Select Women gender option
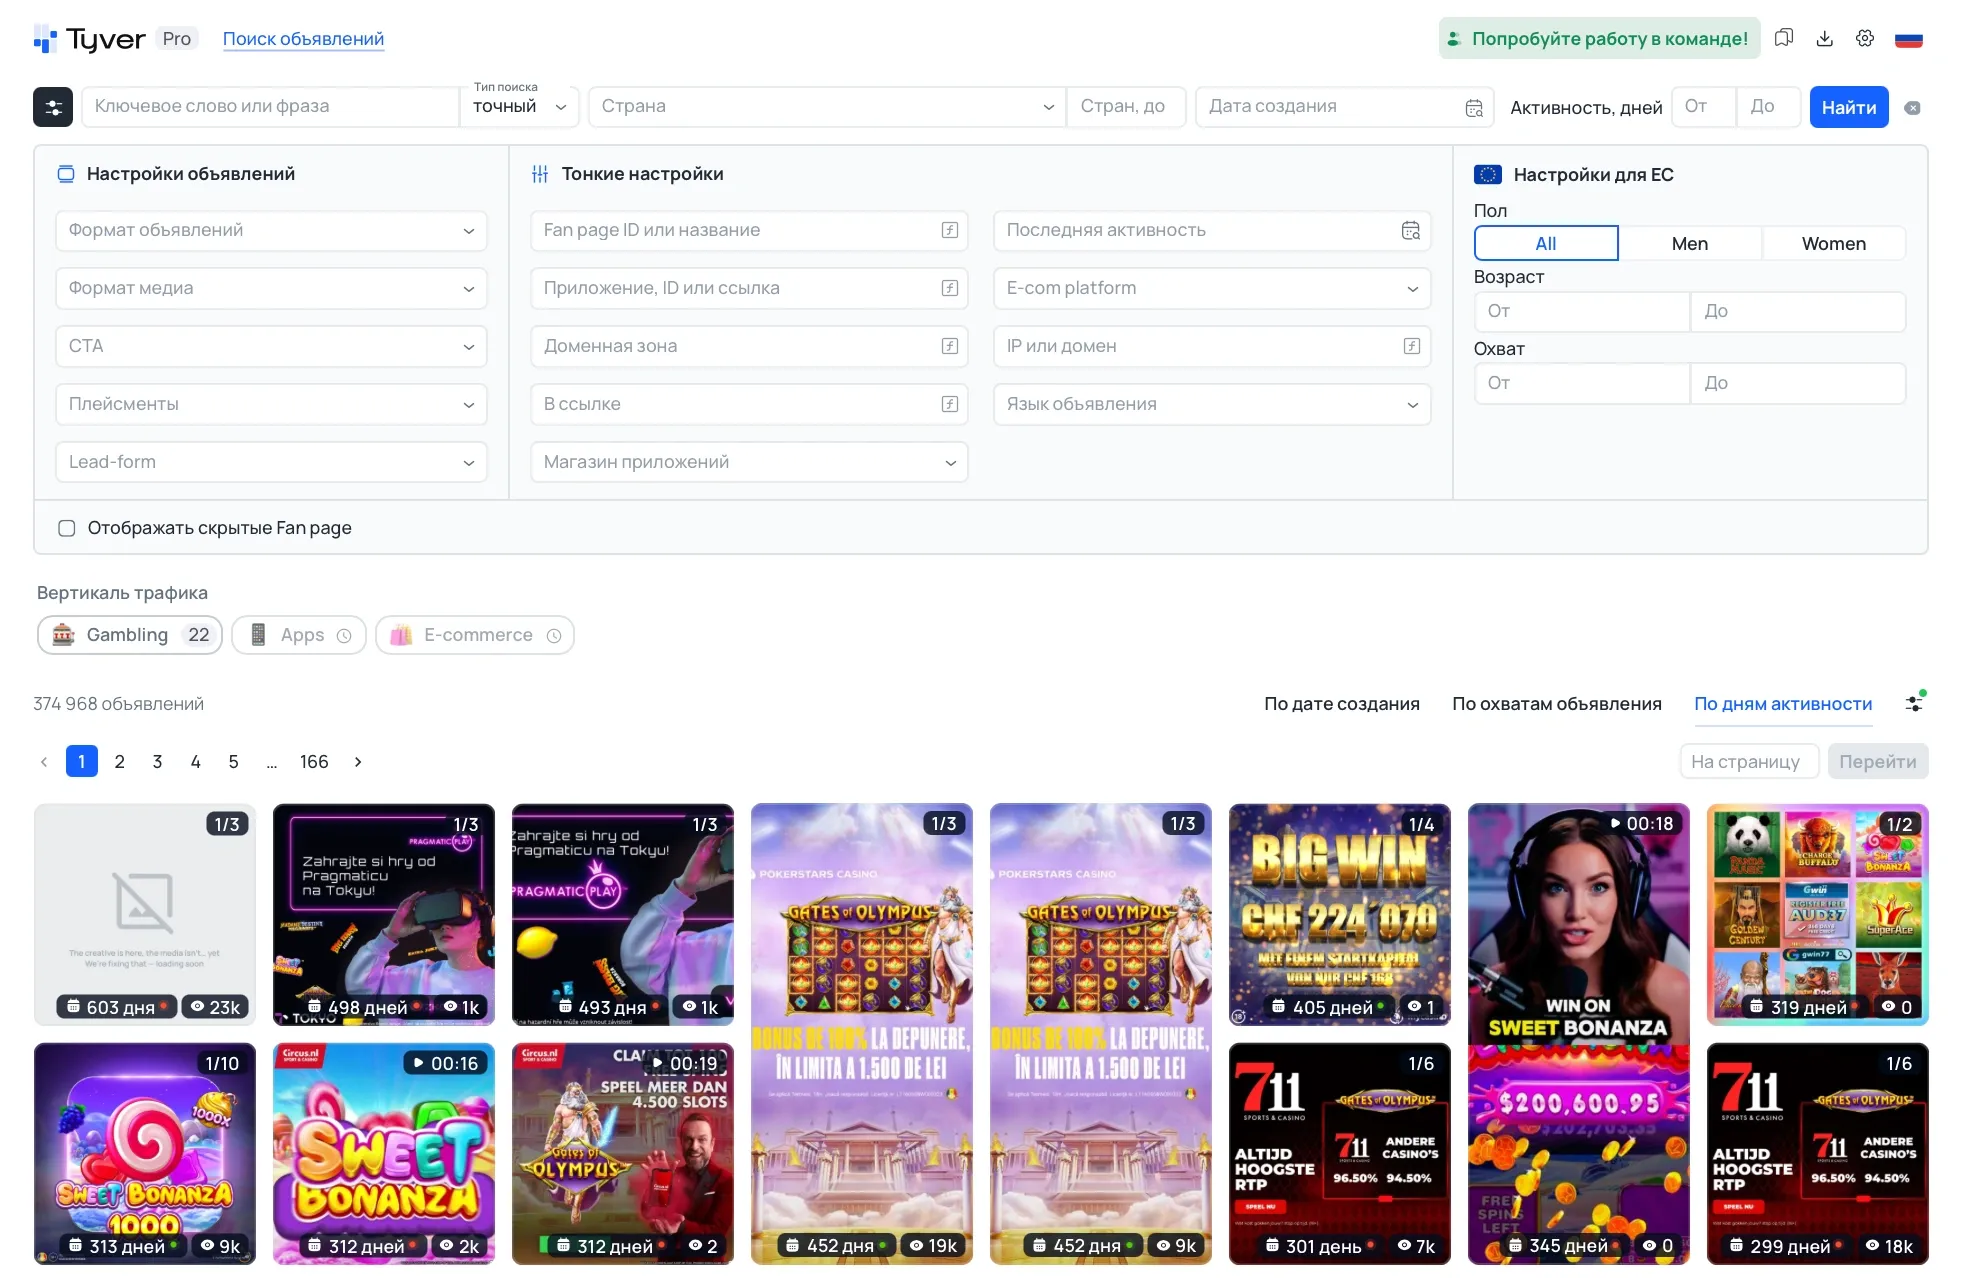 [x=1834, y=244]
